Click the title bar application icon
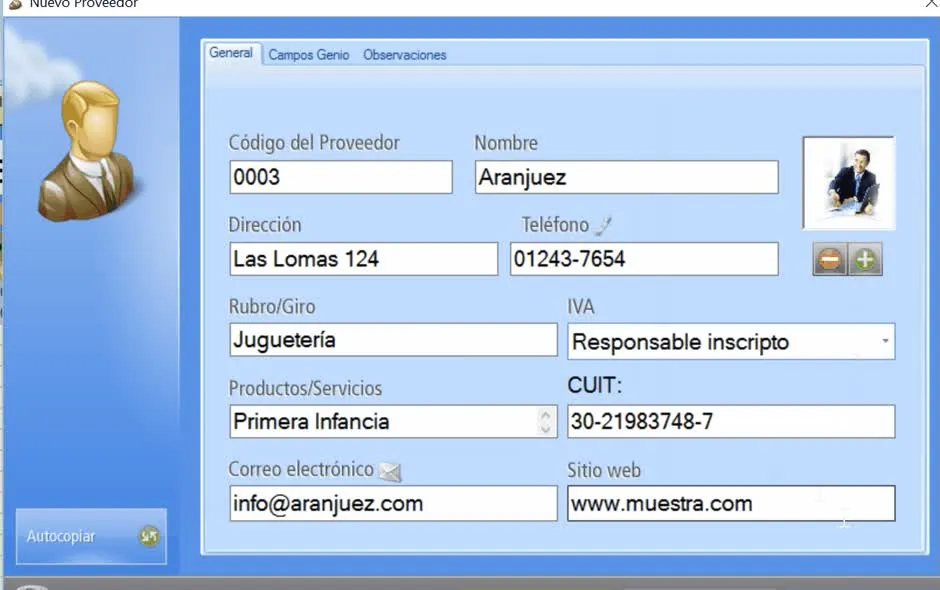Viewport: 940px width, 590px height. [x=16, y=4]
